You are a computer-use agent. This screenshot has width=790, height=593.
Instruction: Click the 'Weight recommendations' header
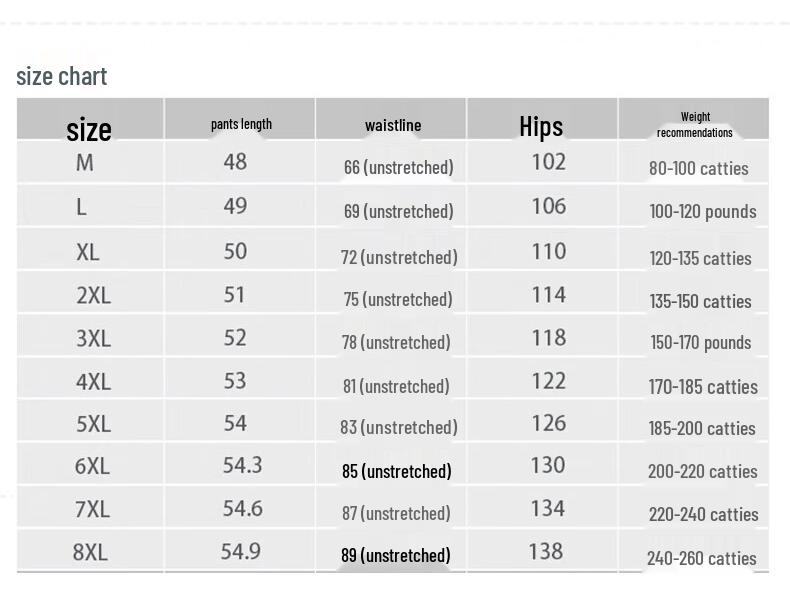coord(695,124)
